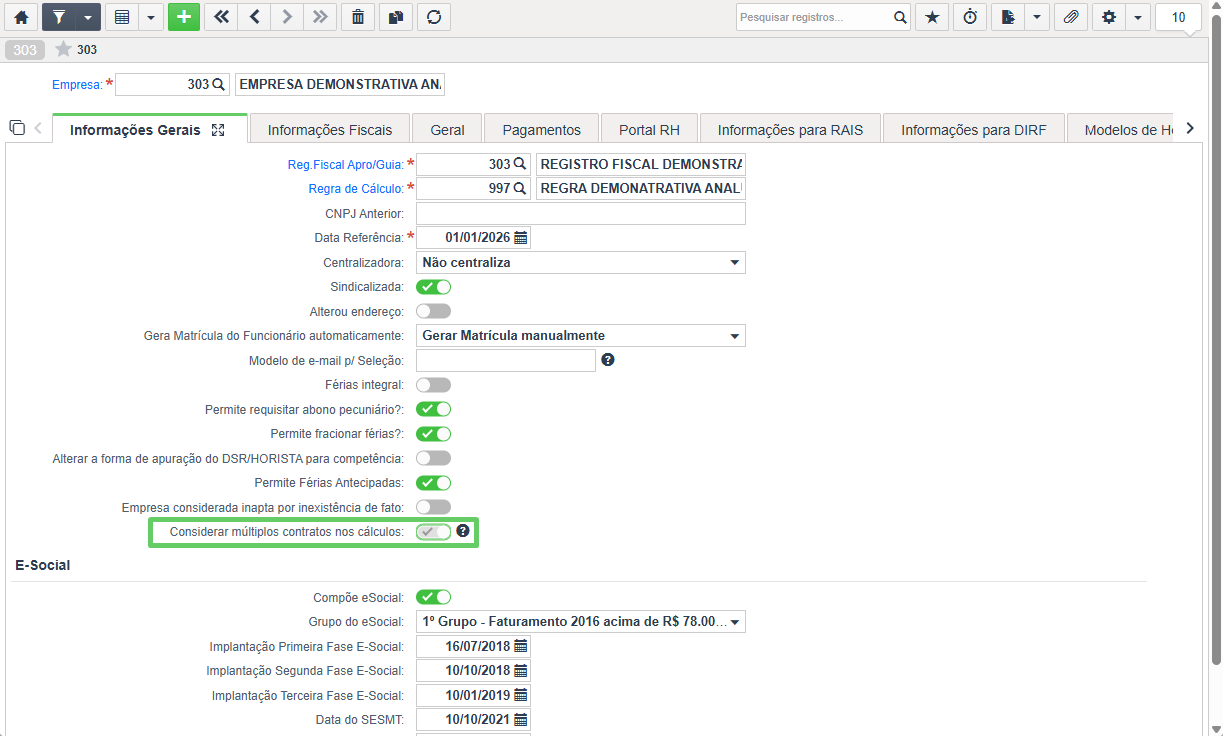Image resolution: width=1223 pixels, height=736 pixels.
Task: Open Gera Matrícula do Funcionário dropdown
Action: pyautogui.click(x=581, y=336)
